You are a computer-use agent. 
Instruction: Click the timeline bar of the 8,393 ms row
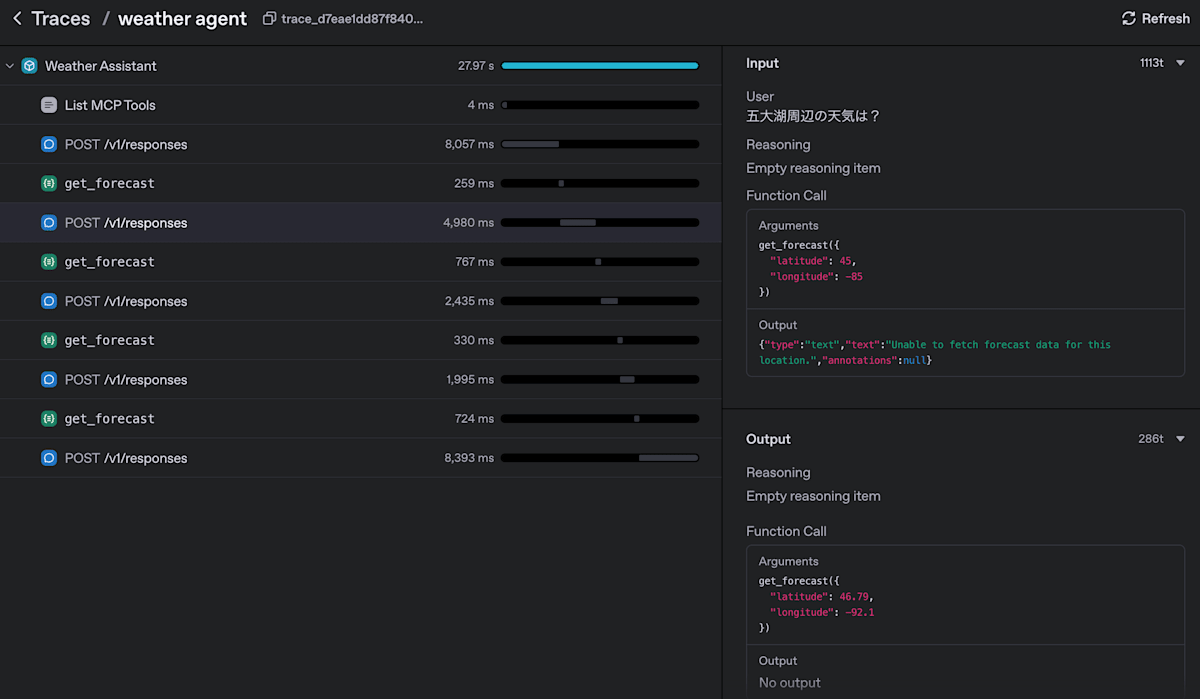(x=600, y=458)
